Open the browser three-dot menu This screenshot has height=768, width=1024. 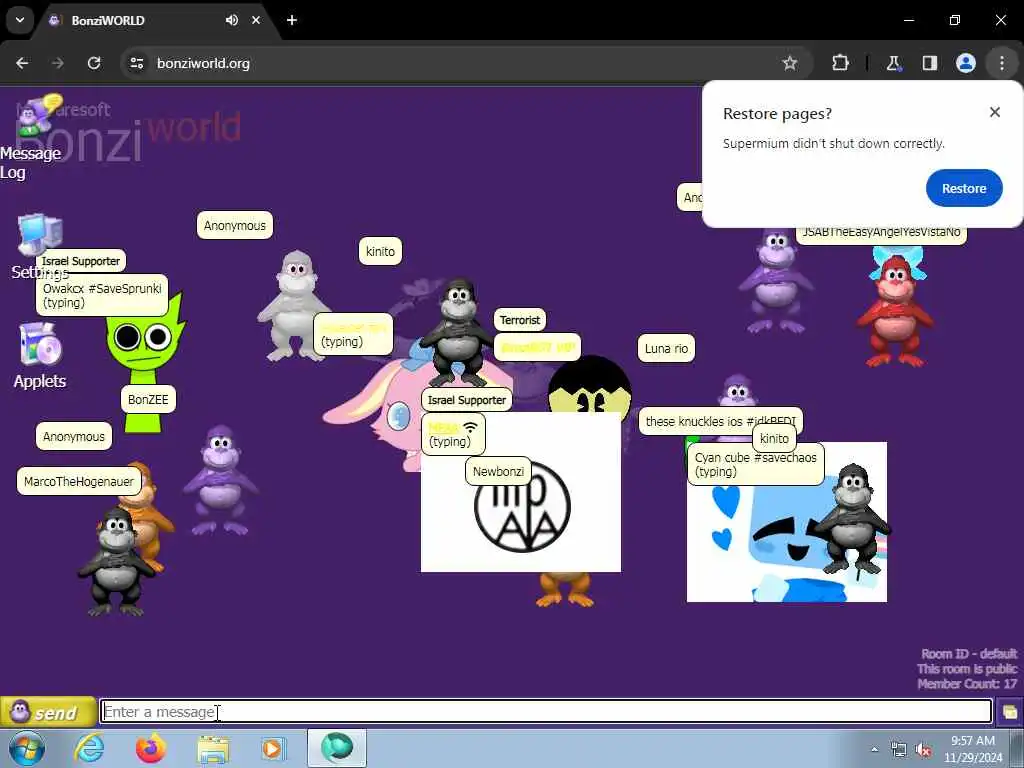(x=1002, y=63)
